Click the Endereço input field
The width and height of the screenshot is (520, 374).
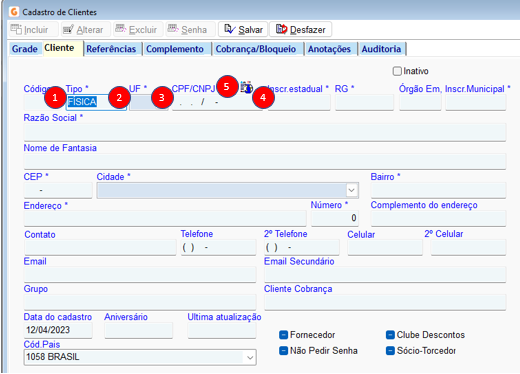point(165,218)
